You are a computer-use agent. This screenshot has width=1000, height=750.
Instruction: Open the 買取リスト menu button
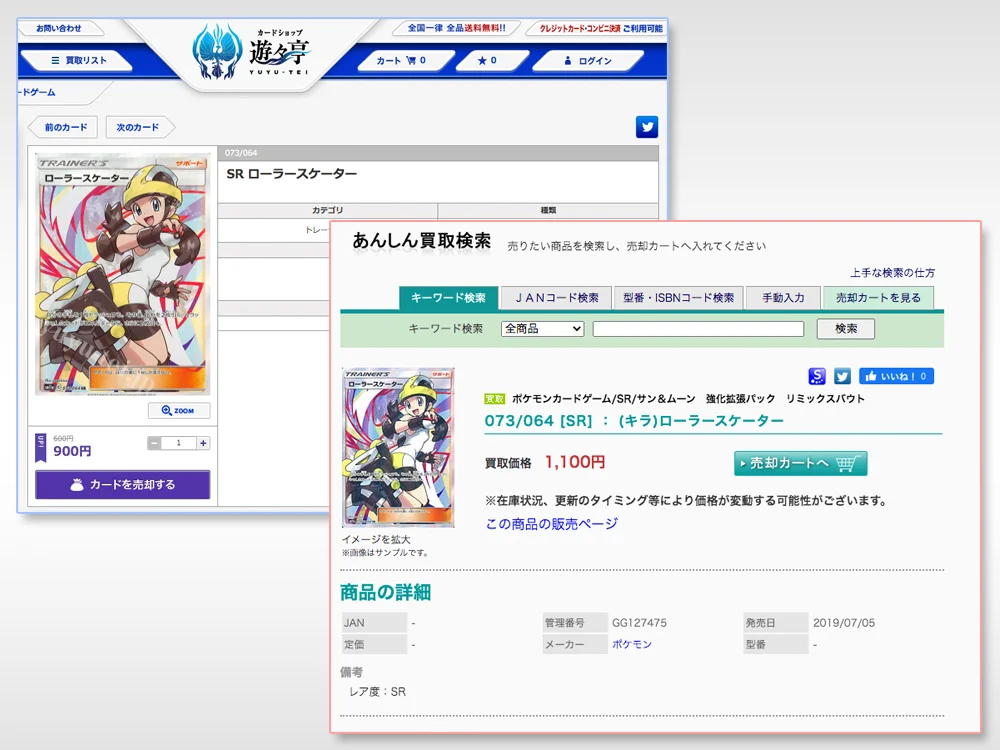point(78,61)
